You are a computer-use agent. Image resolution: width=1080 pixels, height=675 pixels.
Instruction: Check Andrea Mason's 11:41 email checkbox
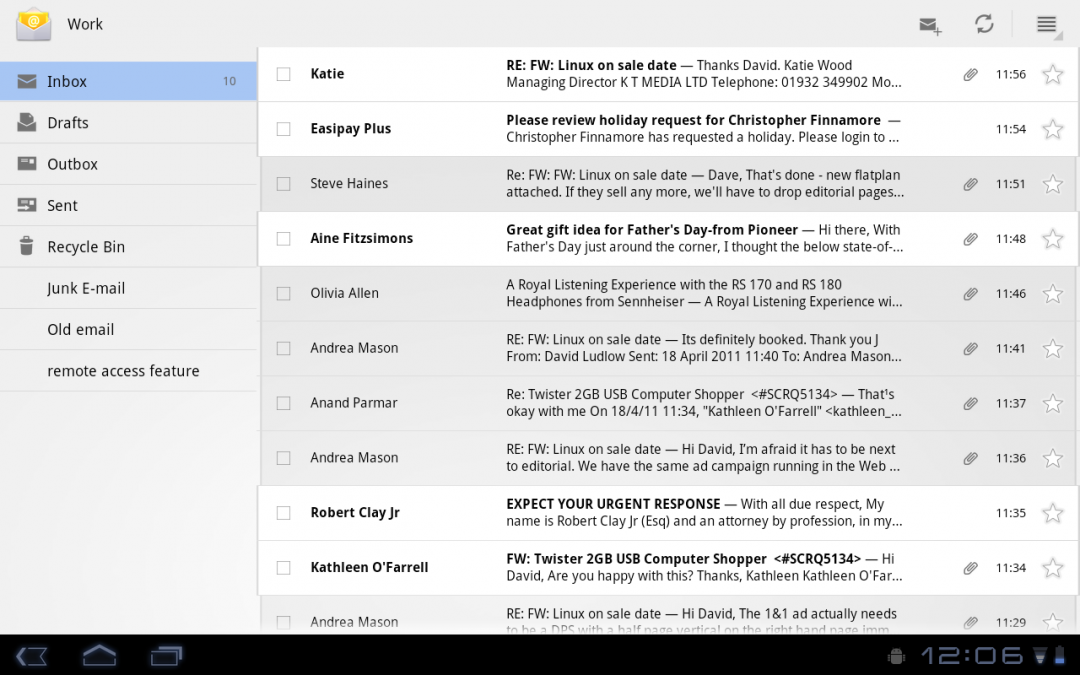tap(283, 349)
